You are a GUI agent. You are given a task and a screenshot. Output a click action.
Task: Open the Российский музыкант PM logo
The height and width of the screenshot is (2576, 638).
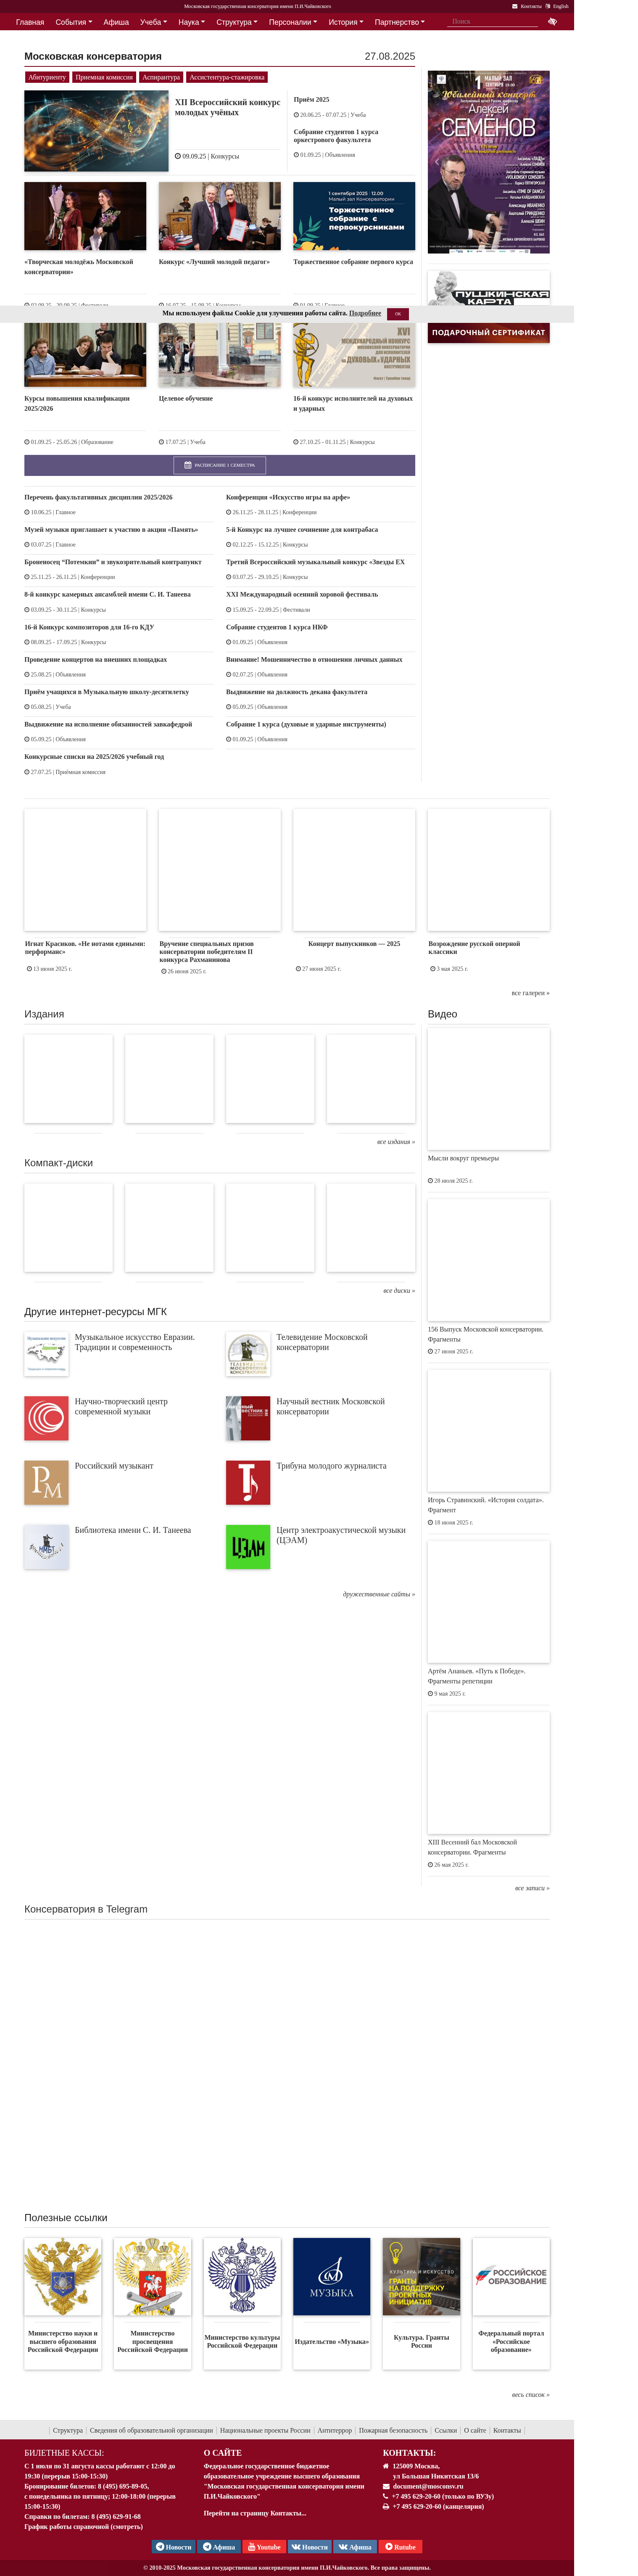pos(46,1482)
